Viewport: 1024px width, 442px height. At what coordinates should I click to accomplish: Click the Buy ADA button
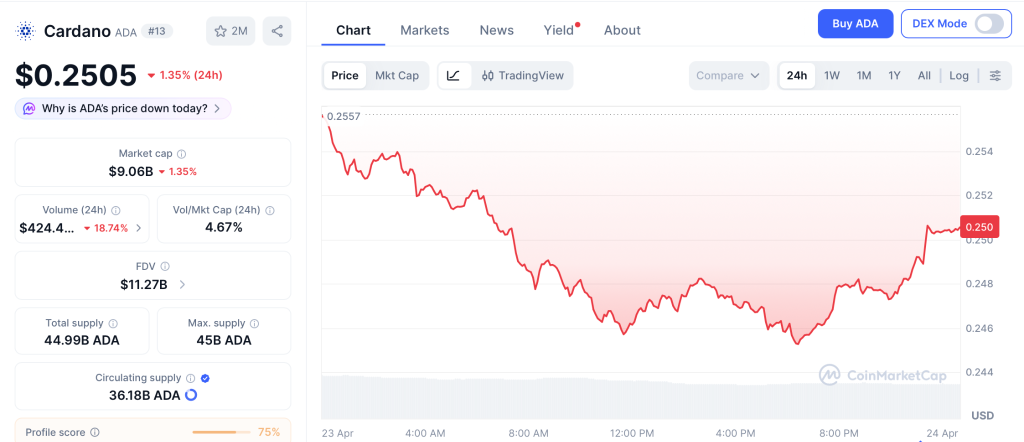pos(855,24)
